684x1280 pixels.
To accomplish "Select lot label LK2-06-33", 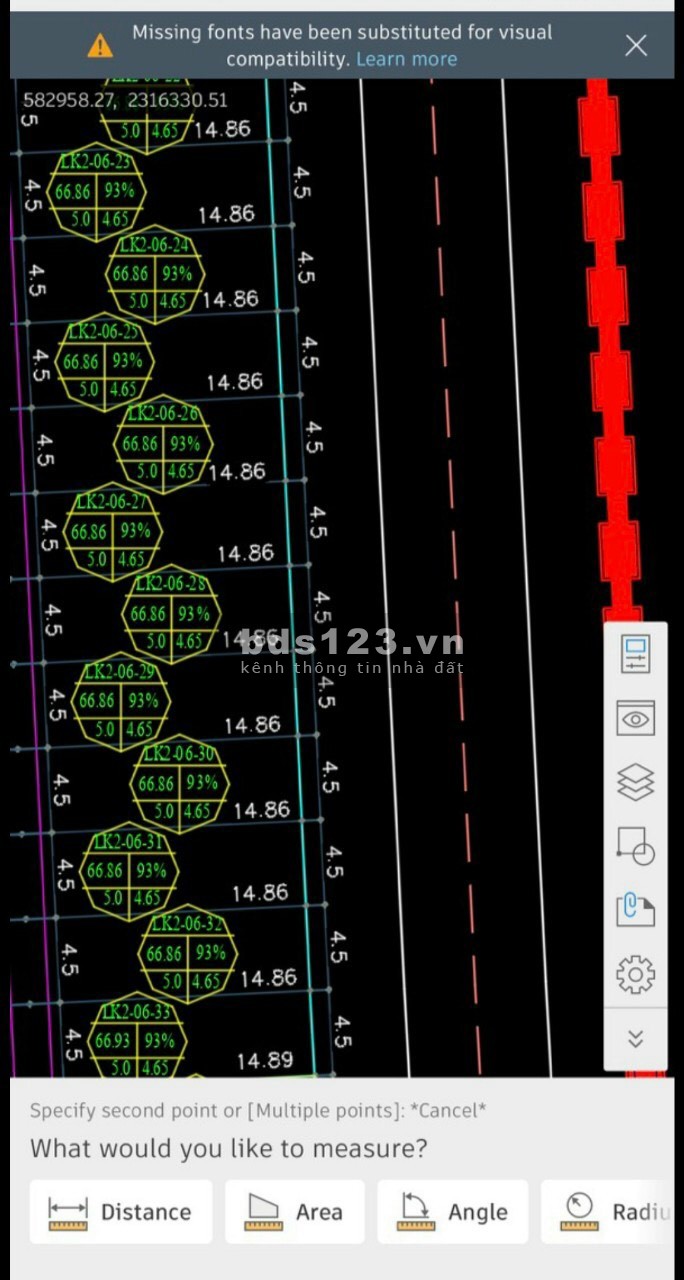I will click(136, 1013).
